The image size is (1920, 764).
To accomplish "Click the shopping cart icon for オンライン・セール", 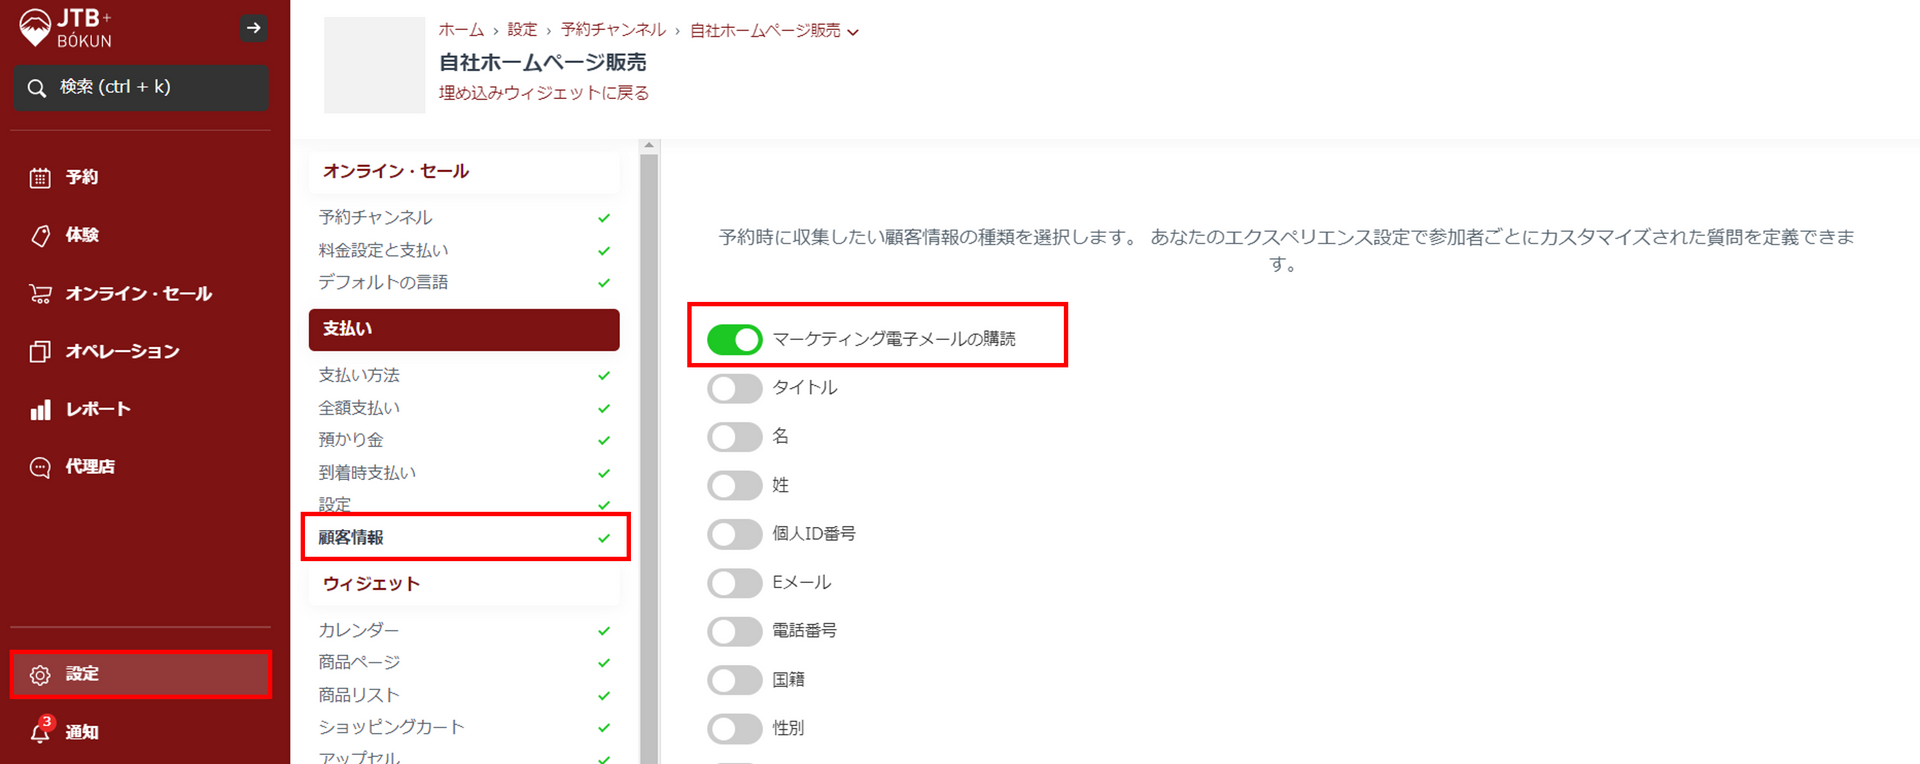I will 40,294.
